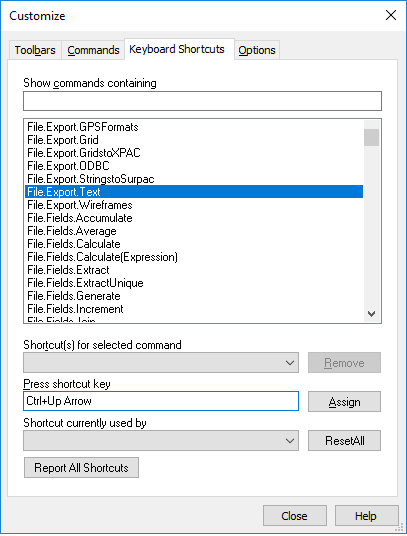Click the ResetAll button
407x536 pixels.
pyautogui.click(x=344, y=441)
